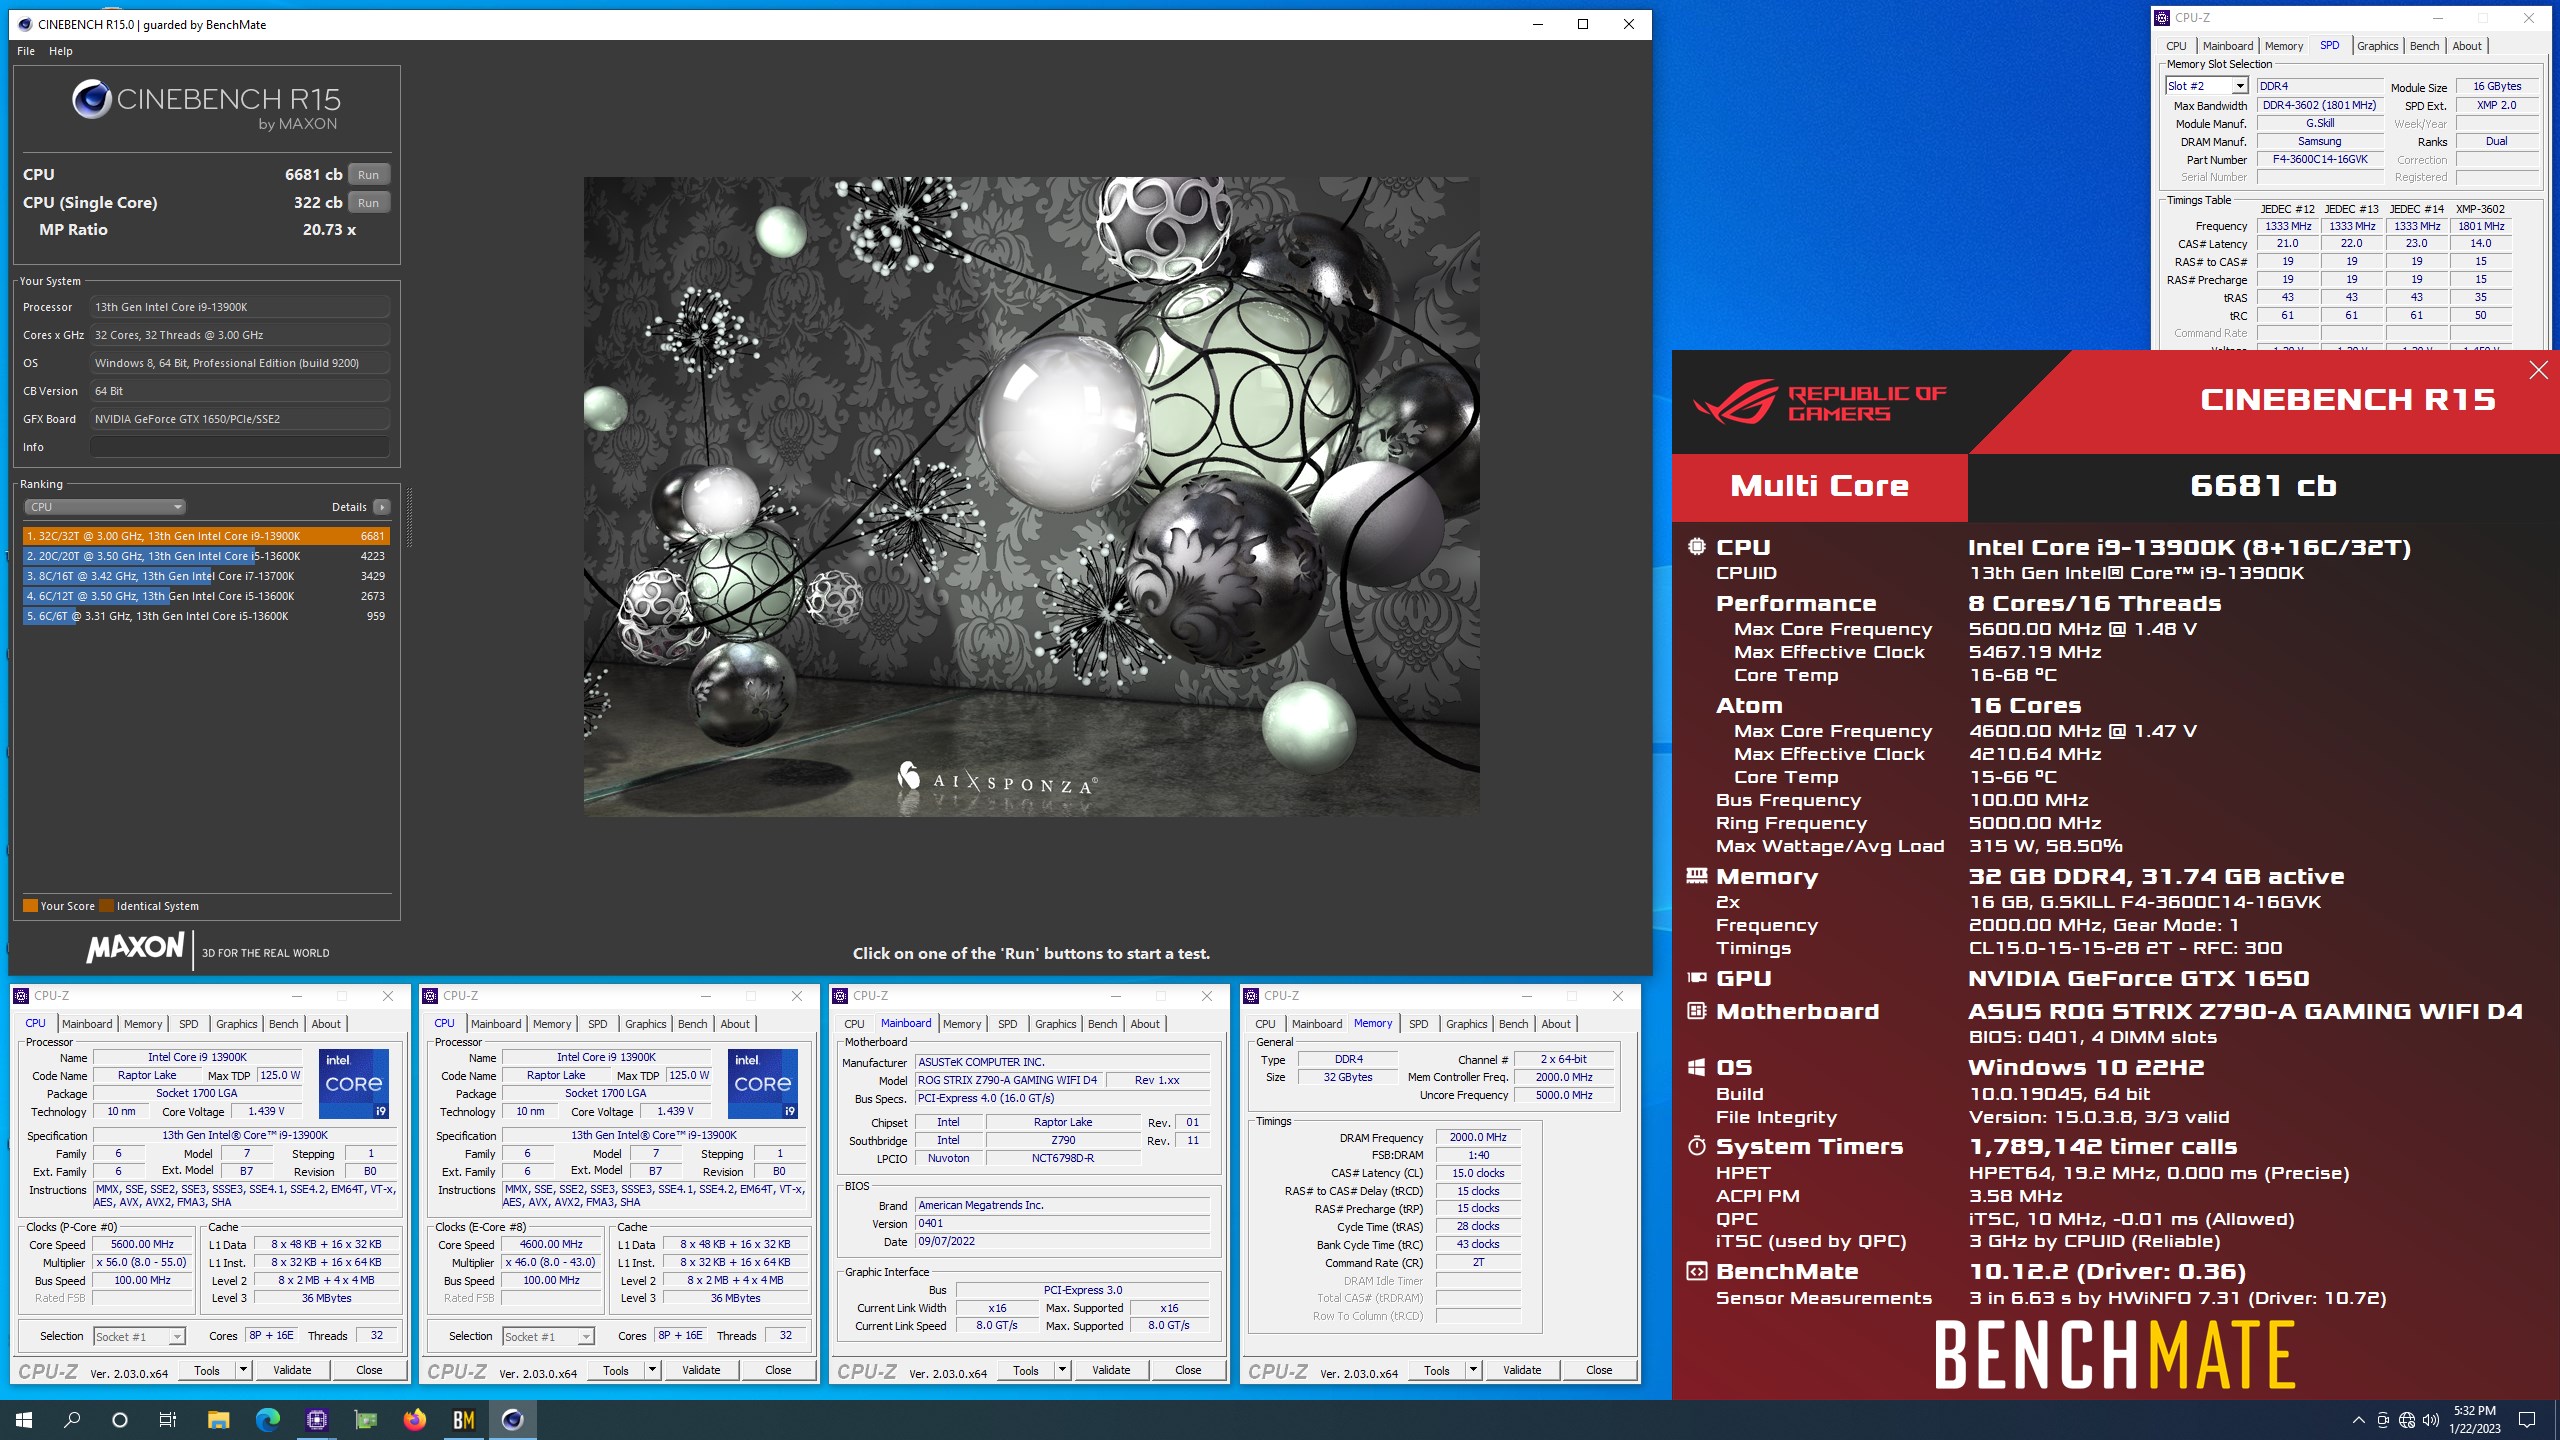Select the Cinebench taskbar icon
2560x1440 pixels.
click(x=512, y=1419)
